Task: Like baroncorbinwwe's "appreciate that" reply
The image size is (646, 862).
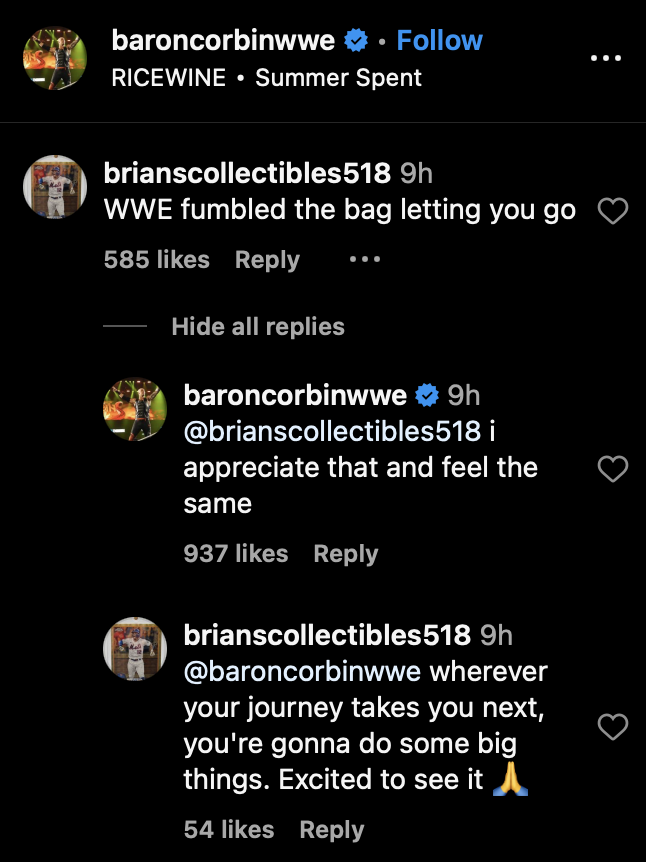Action: coord(611,468)
